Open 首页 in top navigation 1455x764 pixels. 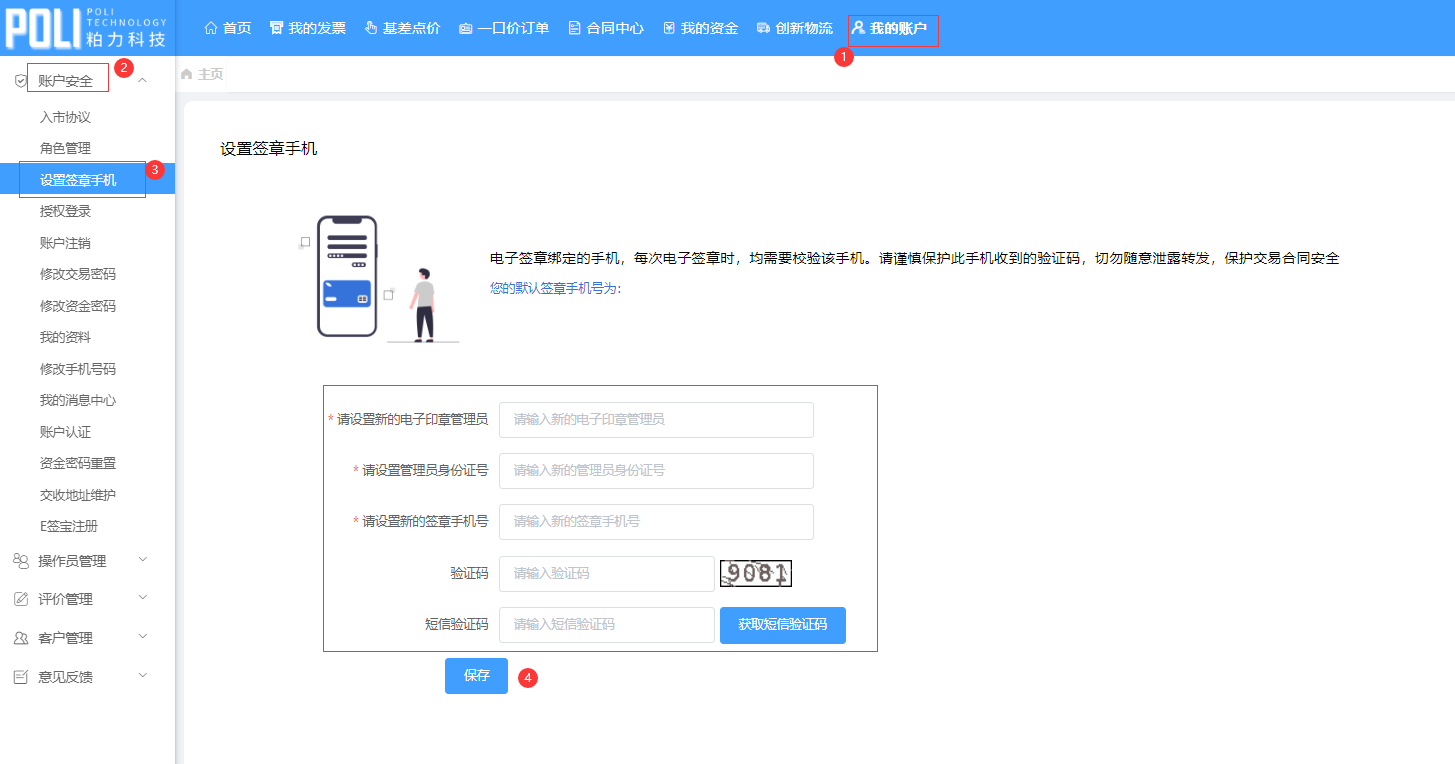click(x=237, y=28)
